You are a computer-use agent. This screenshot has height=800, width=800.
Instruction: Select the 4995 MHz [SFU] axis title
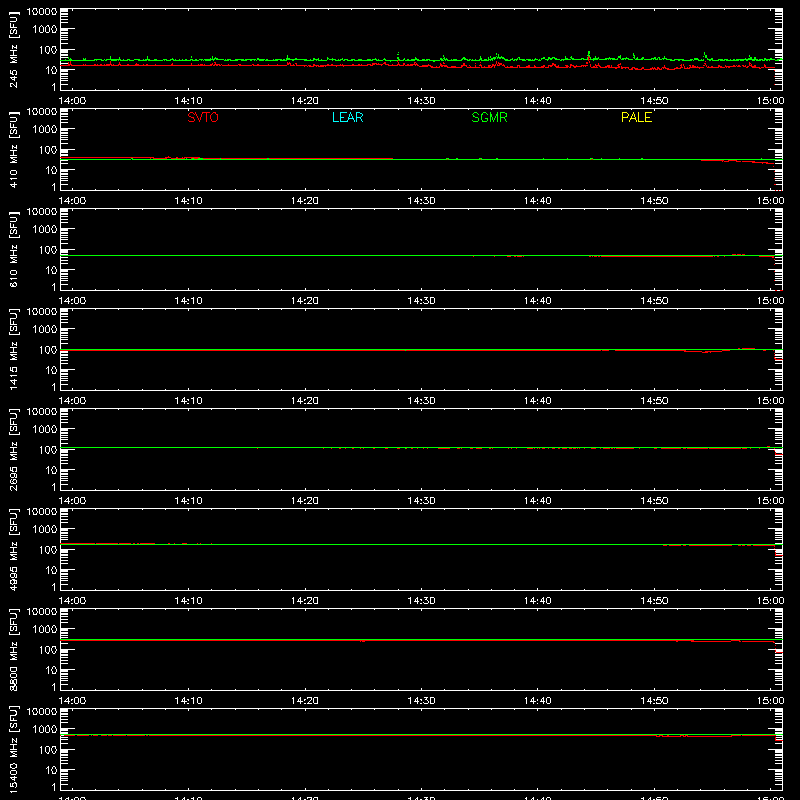14,549
